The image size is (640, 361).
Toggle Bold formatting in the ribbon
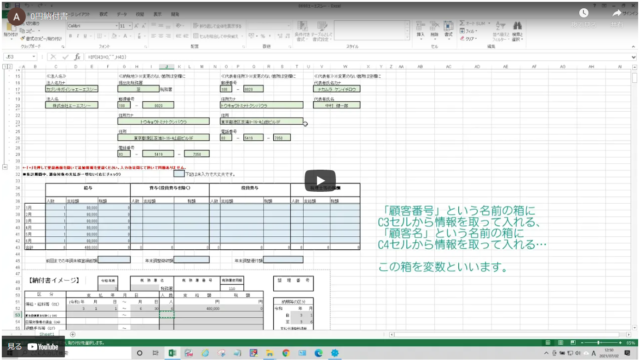[x=71, y=36]
